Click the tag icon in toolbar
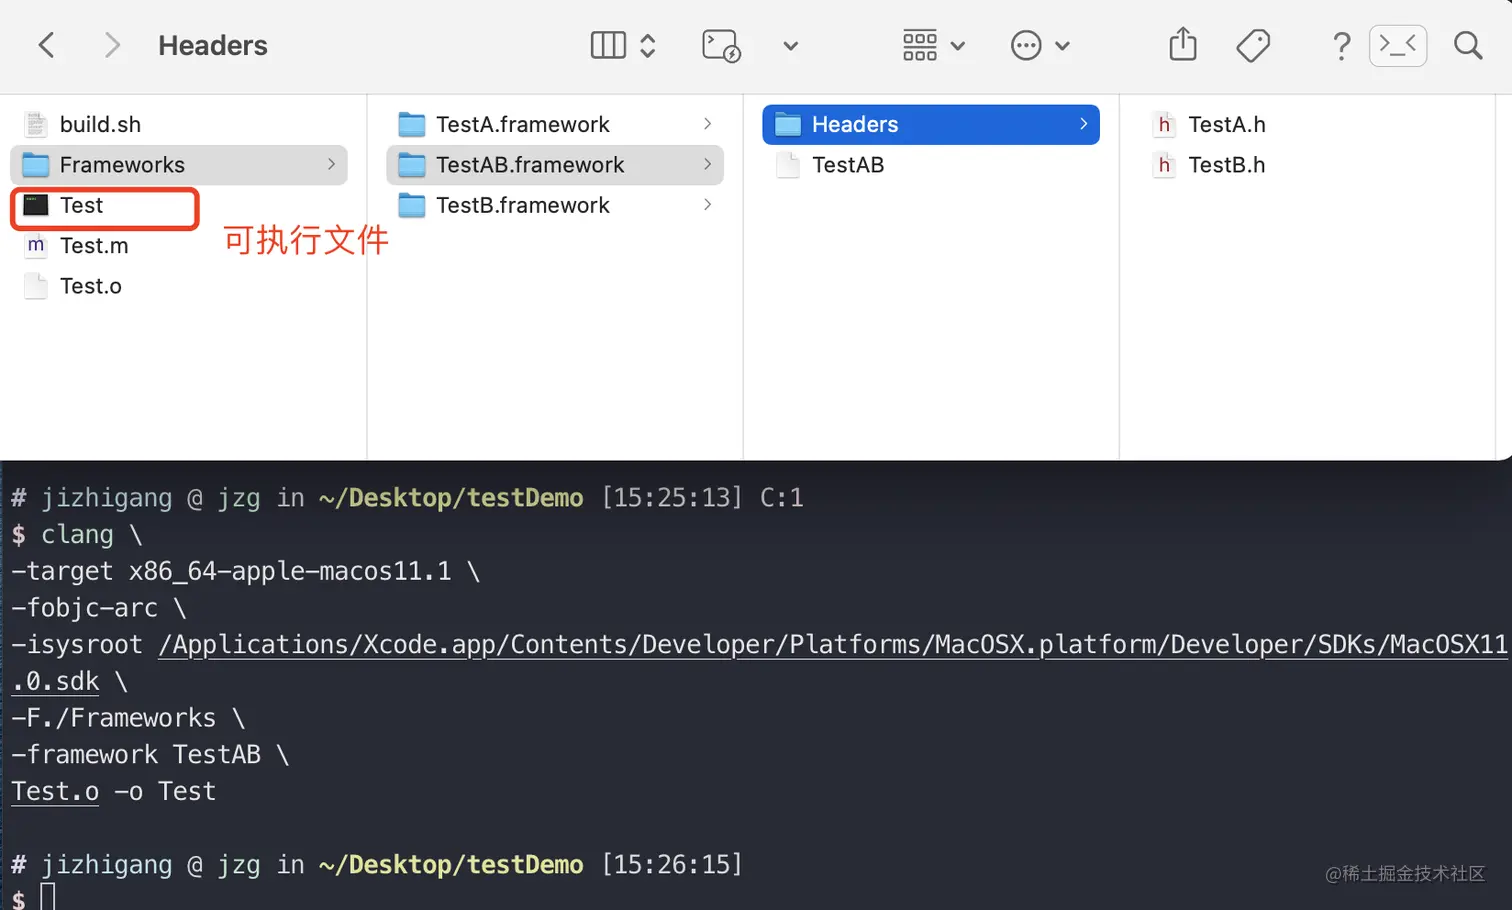 pyautogui.click(x=1253, y=45)
